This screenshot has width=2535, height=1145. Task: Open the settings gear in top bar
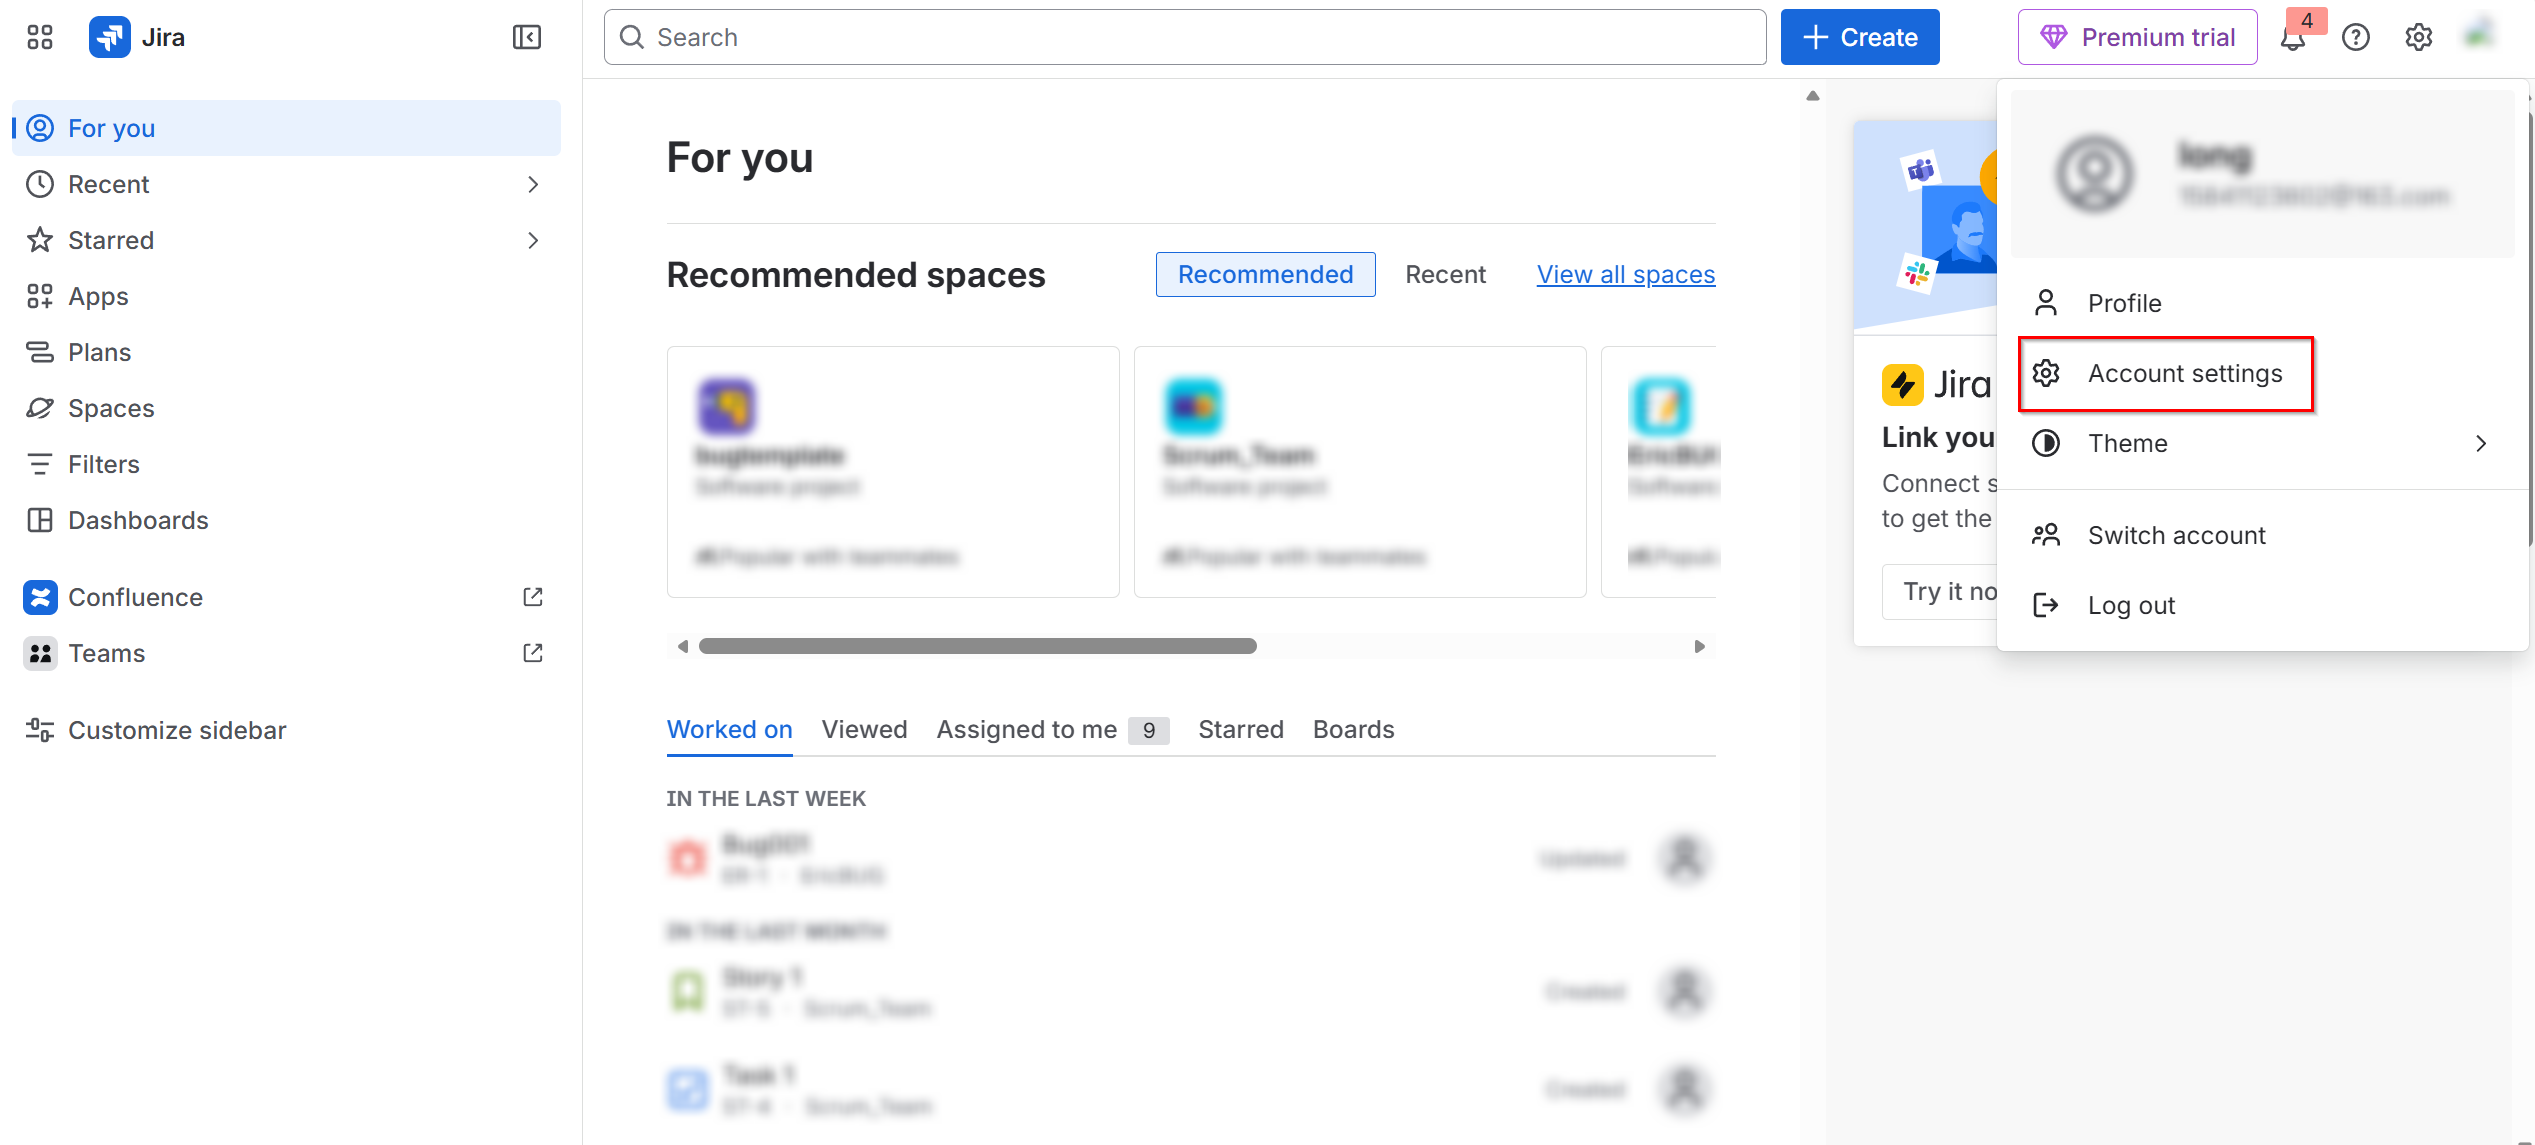[x=2418, y=37]
